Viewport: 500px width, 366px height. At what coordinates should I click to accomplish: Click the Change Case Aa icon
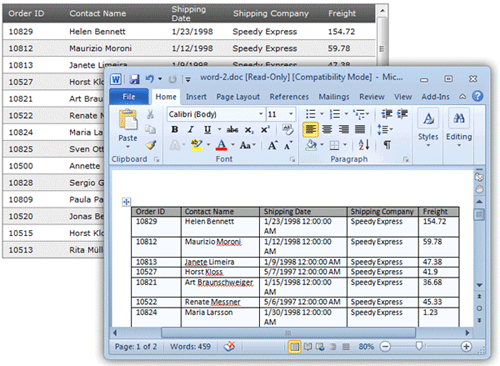coord(245,145)
